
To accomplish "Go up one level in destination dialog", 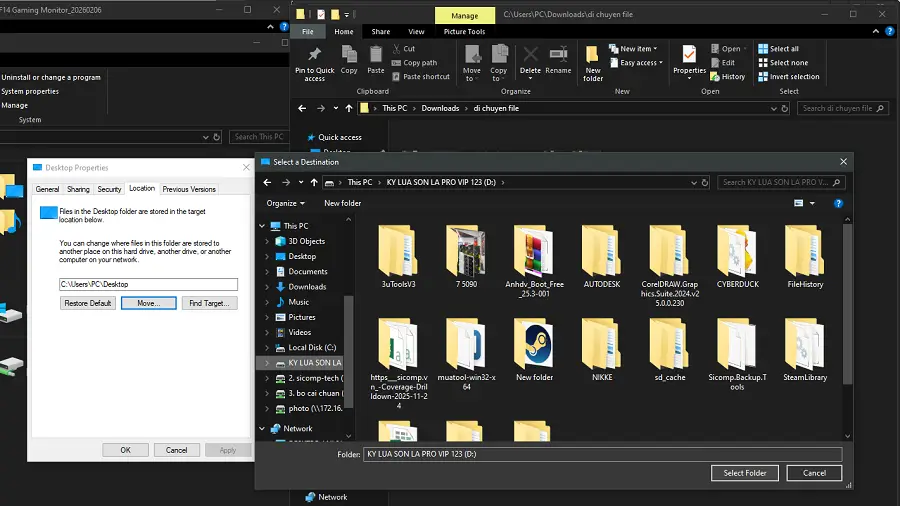I will (314, 182).
